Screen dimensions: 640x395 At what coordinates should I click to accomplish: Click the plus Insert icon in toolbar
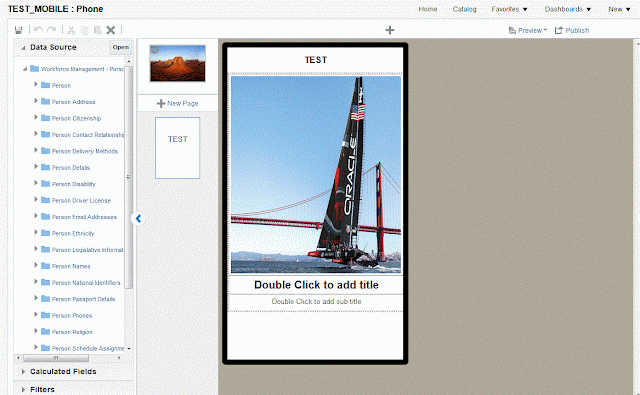390,30
